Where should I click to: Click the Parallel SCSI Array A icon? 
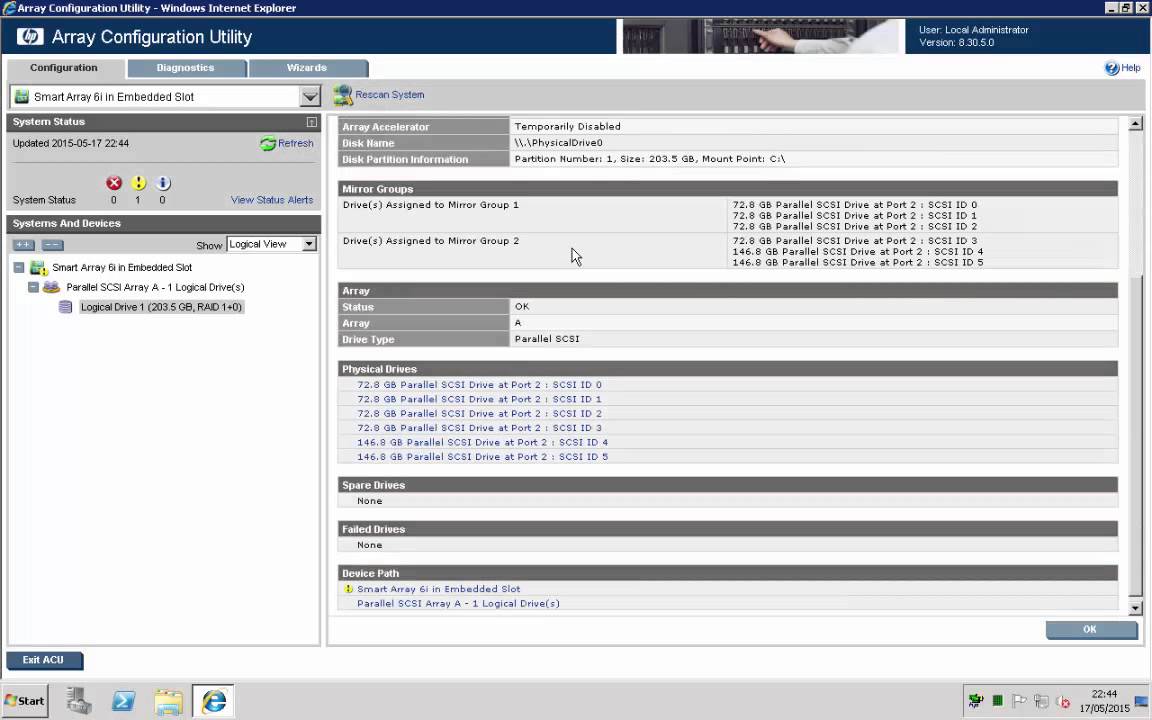(x=51, y=287)
